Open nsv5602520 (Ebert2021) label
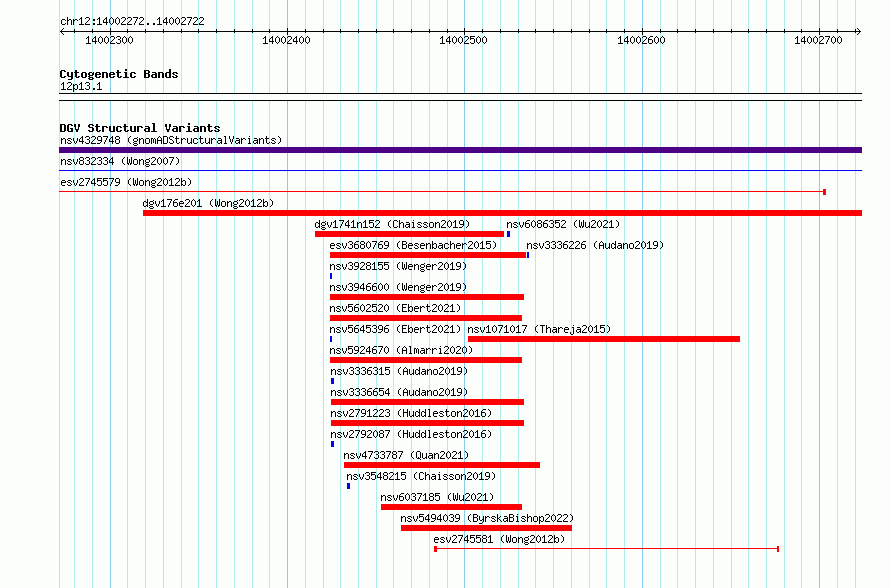The image size is (890, 588). [395, 308]
